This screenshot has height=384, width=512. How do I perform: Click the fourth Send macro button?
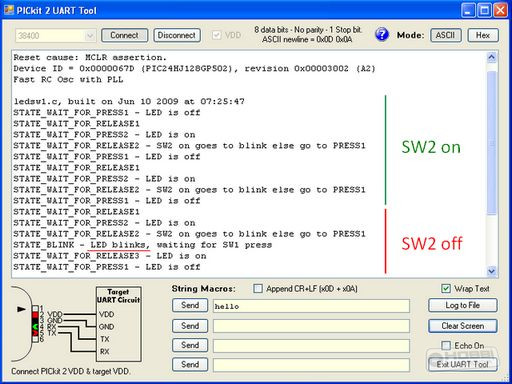pos(190,365)
